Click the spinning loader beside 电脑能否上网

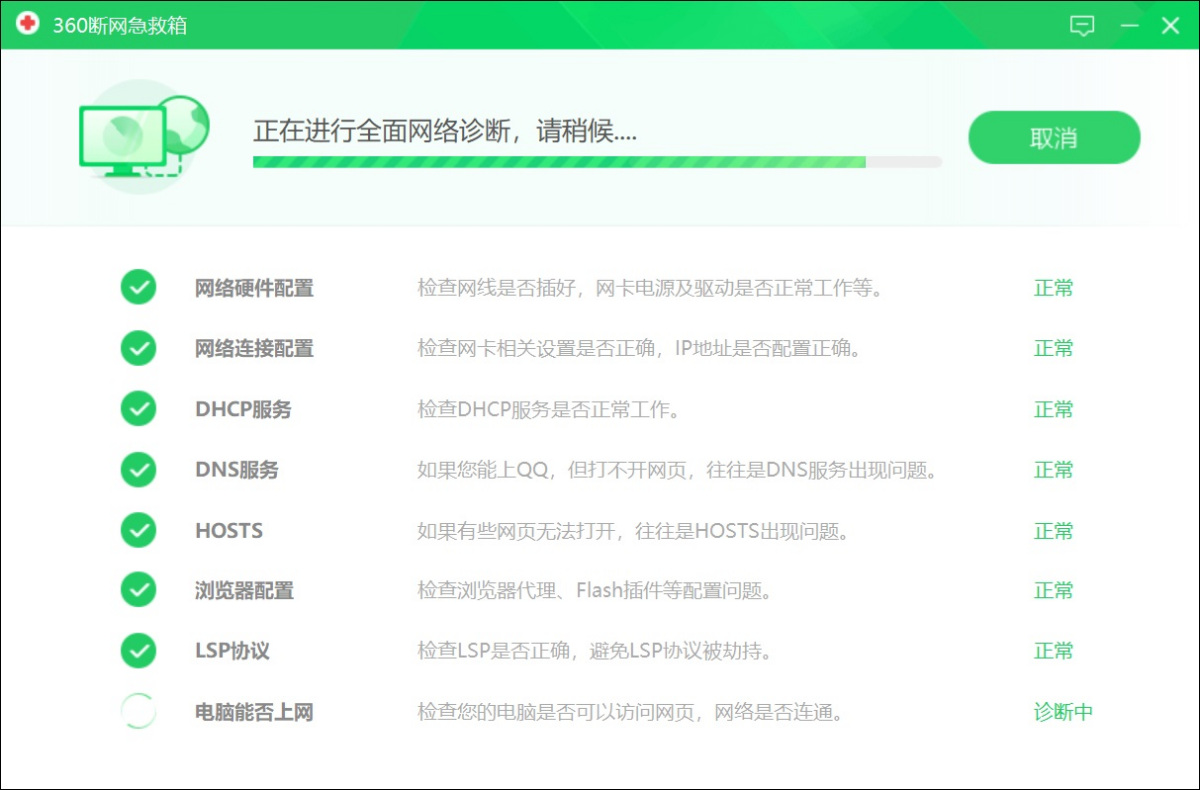click(138, 711)
